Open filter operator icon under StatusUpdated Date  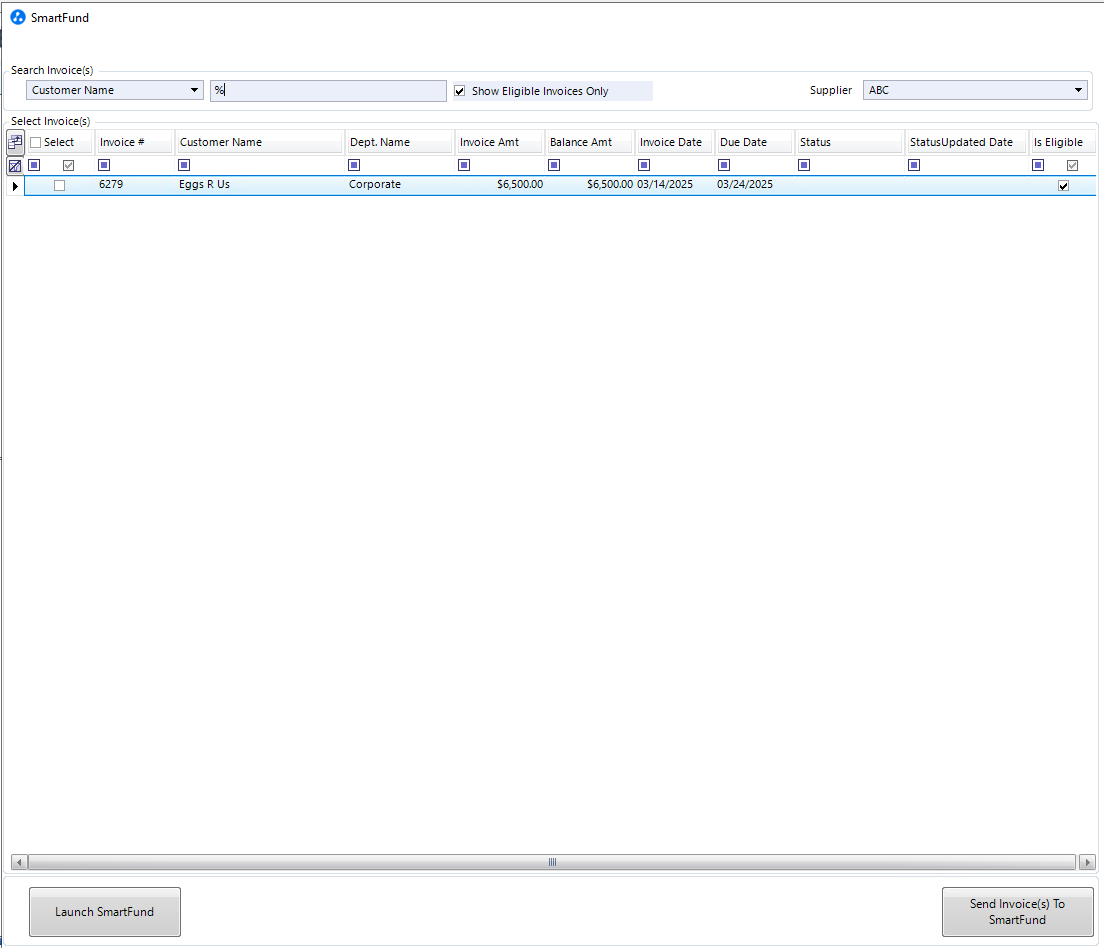pos(914,165)
